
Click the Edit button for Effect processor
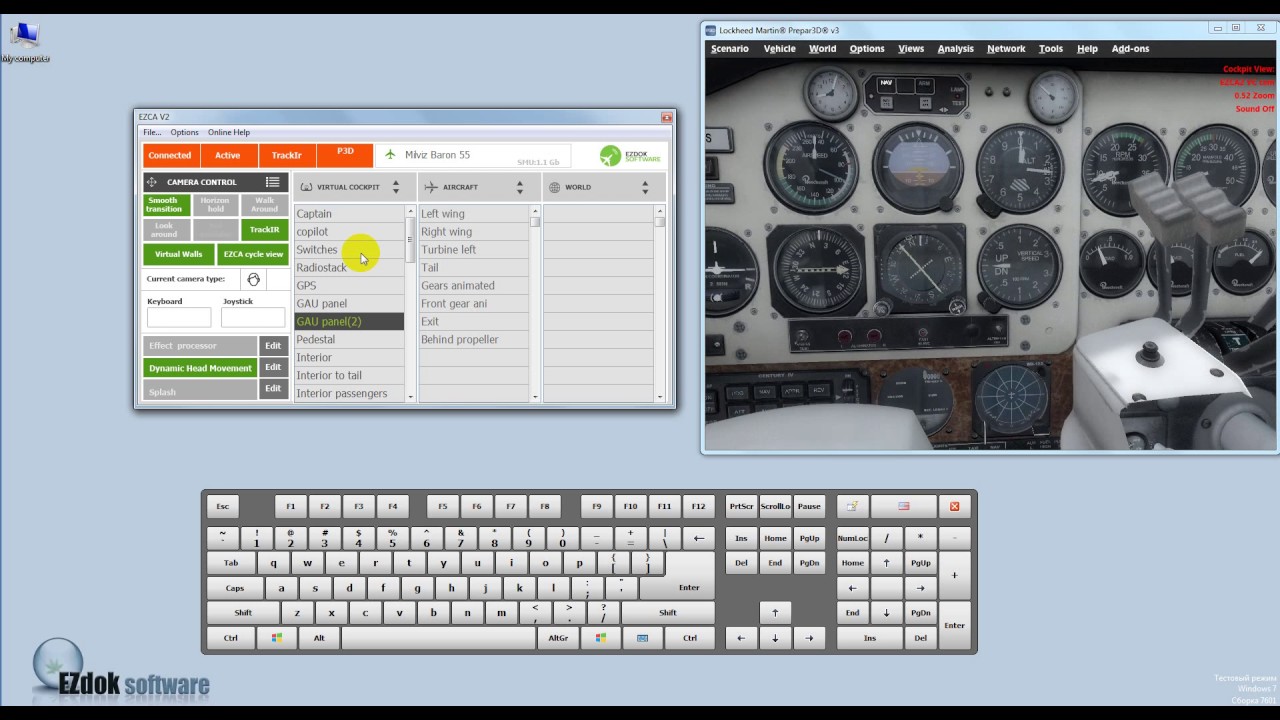pos(273,346)
